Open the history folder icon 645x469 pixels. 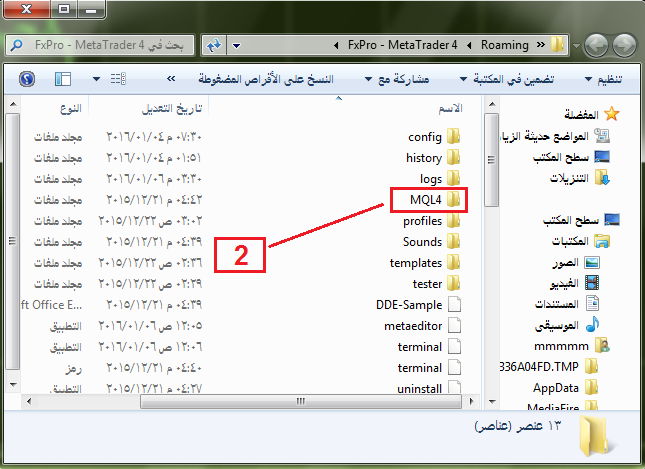453,158
